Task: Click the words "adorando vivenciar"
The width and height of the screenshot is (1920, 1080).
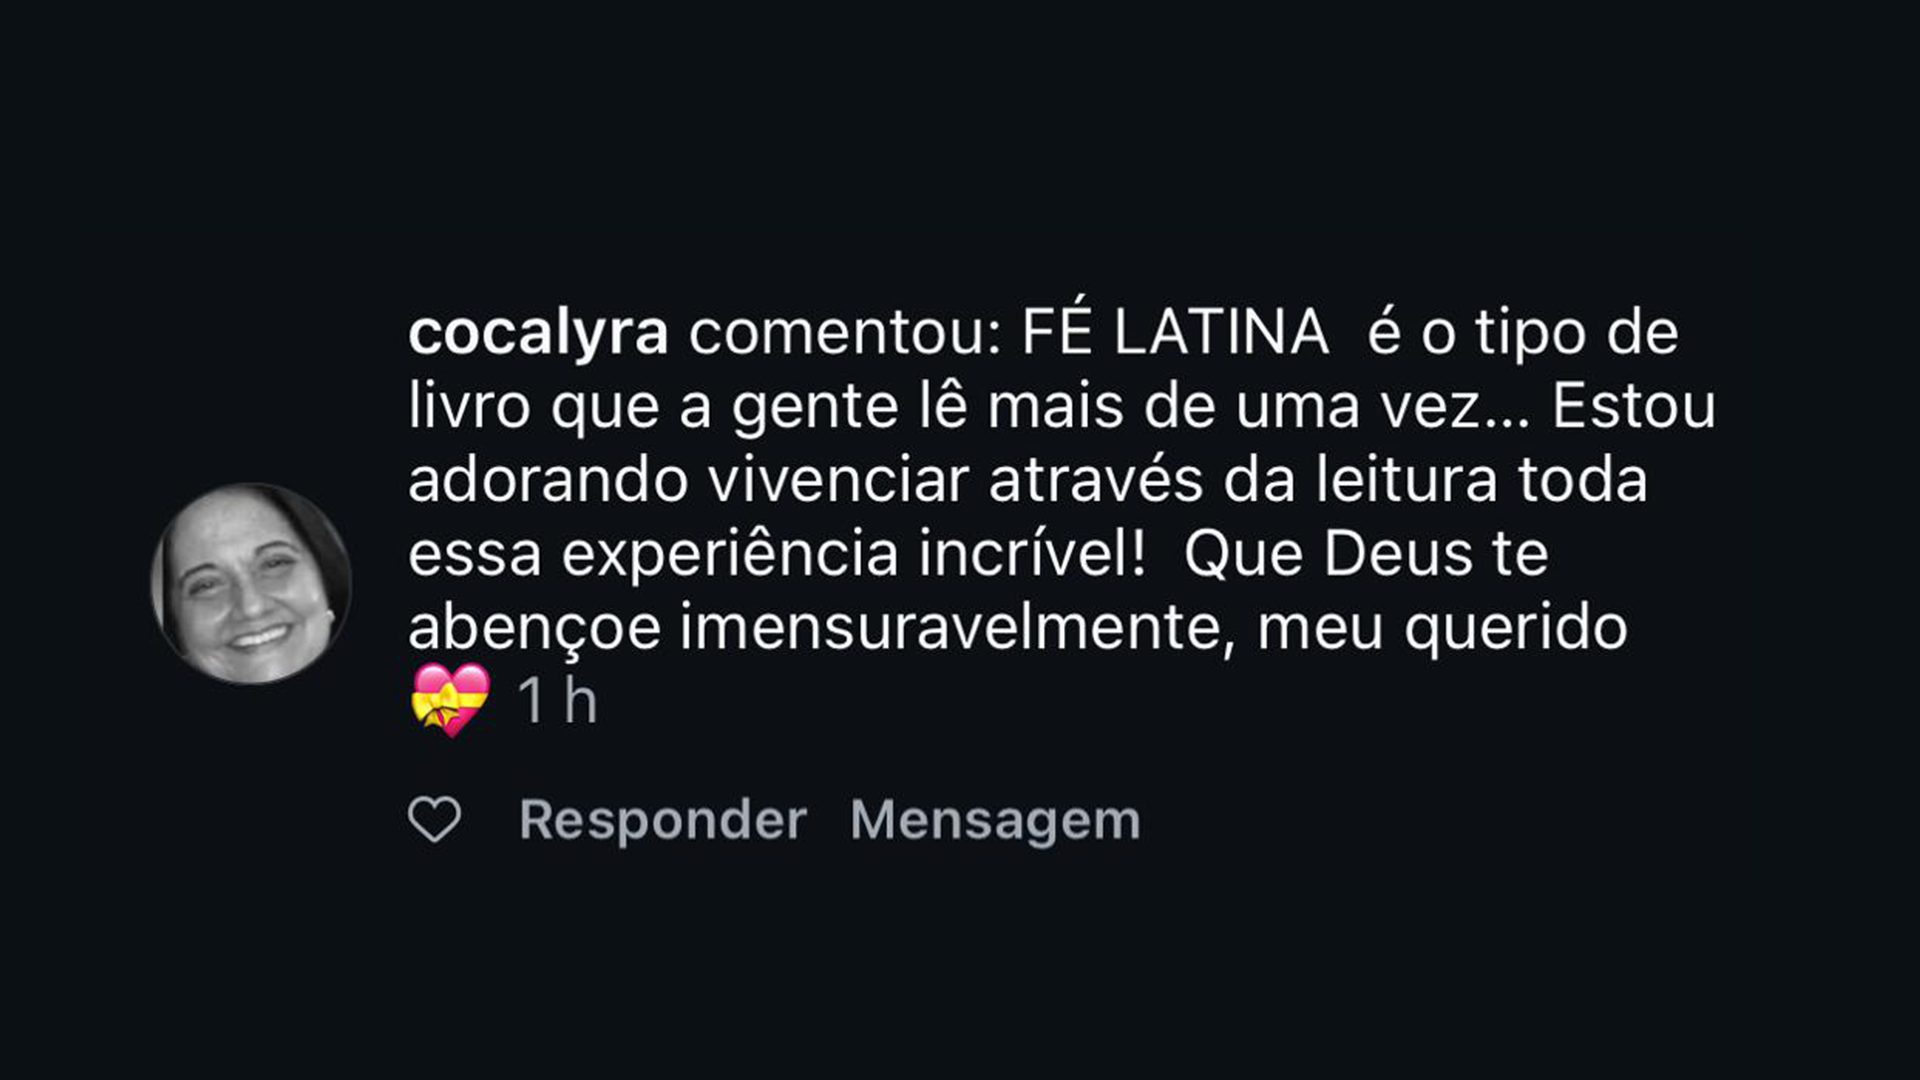Action: [x=688, y=481]
